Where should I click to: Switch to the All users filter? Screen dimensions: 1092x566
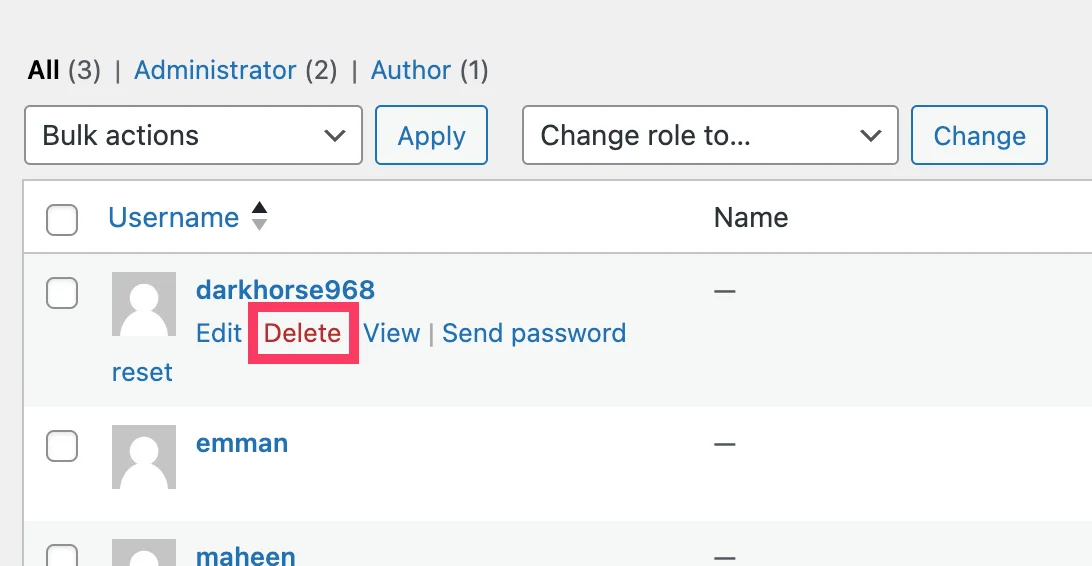44,71
